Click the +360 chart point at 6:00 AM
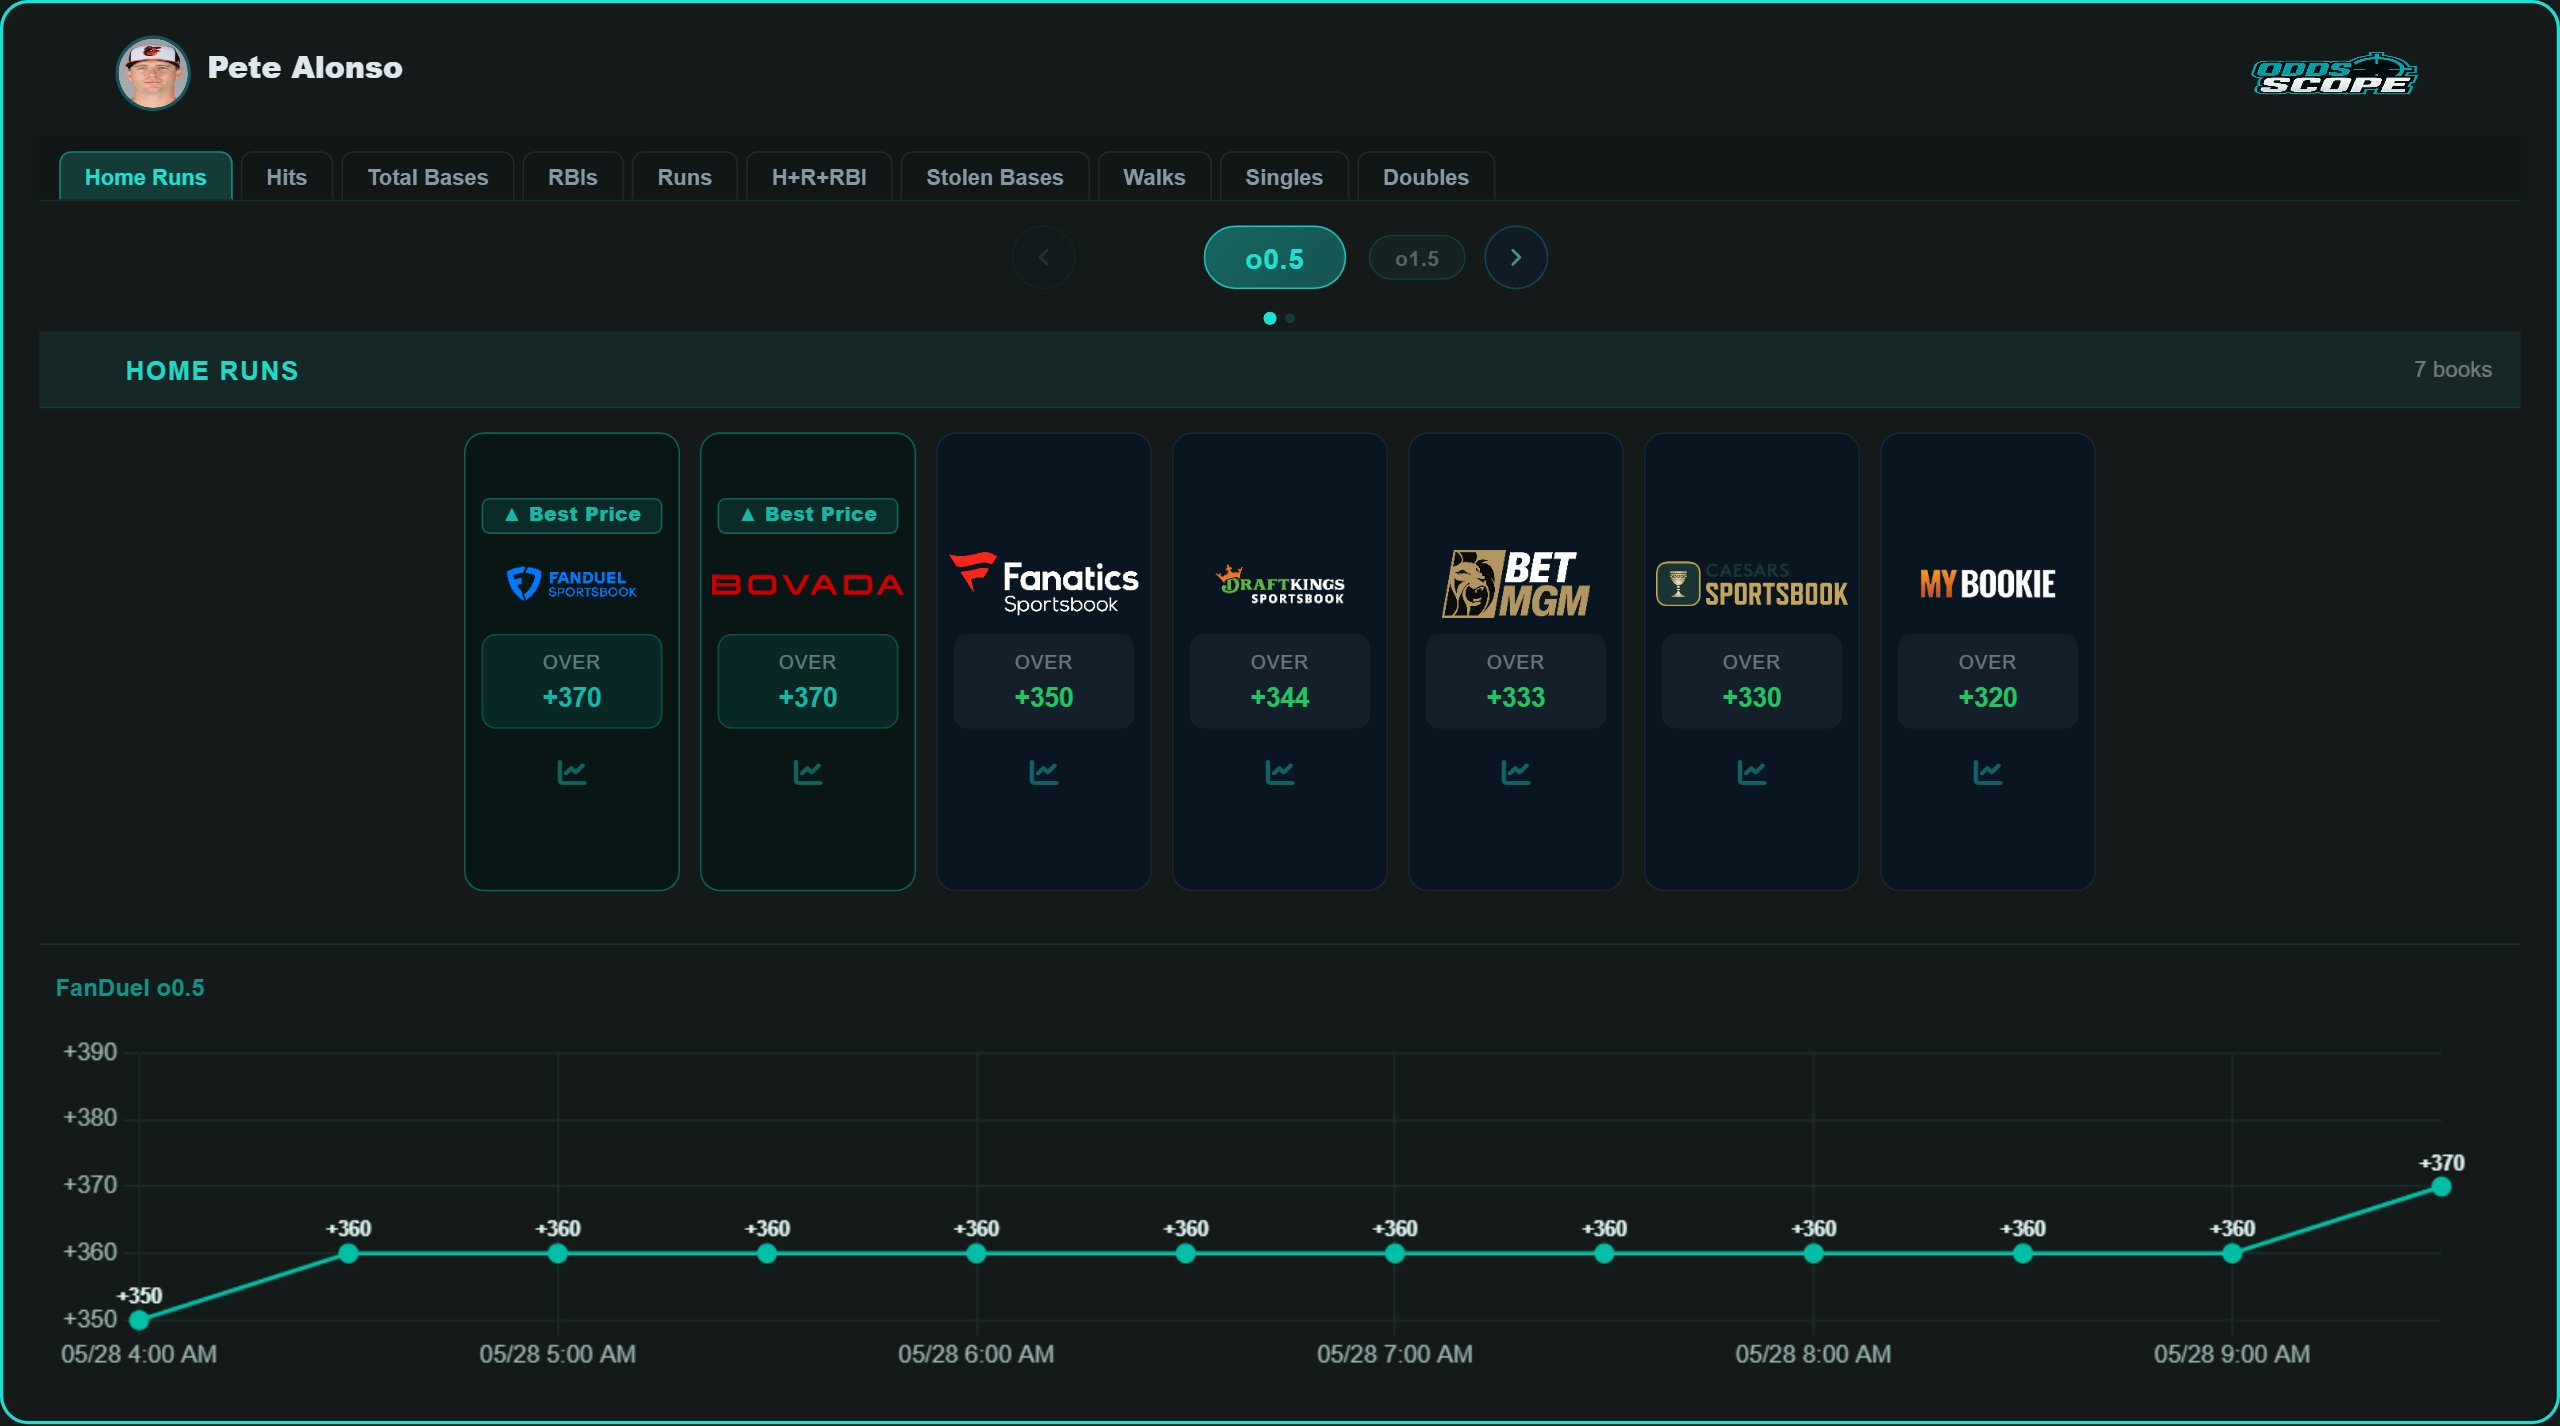Image resolution: width=2560 pixels, height=1426 pixels. pyautogui.click(x=976, y=1253)
